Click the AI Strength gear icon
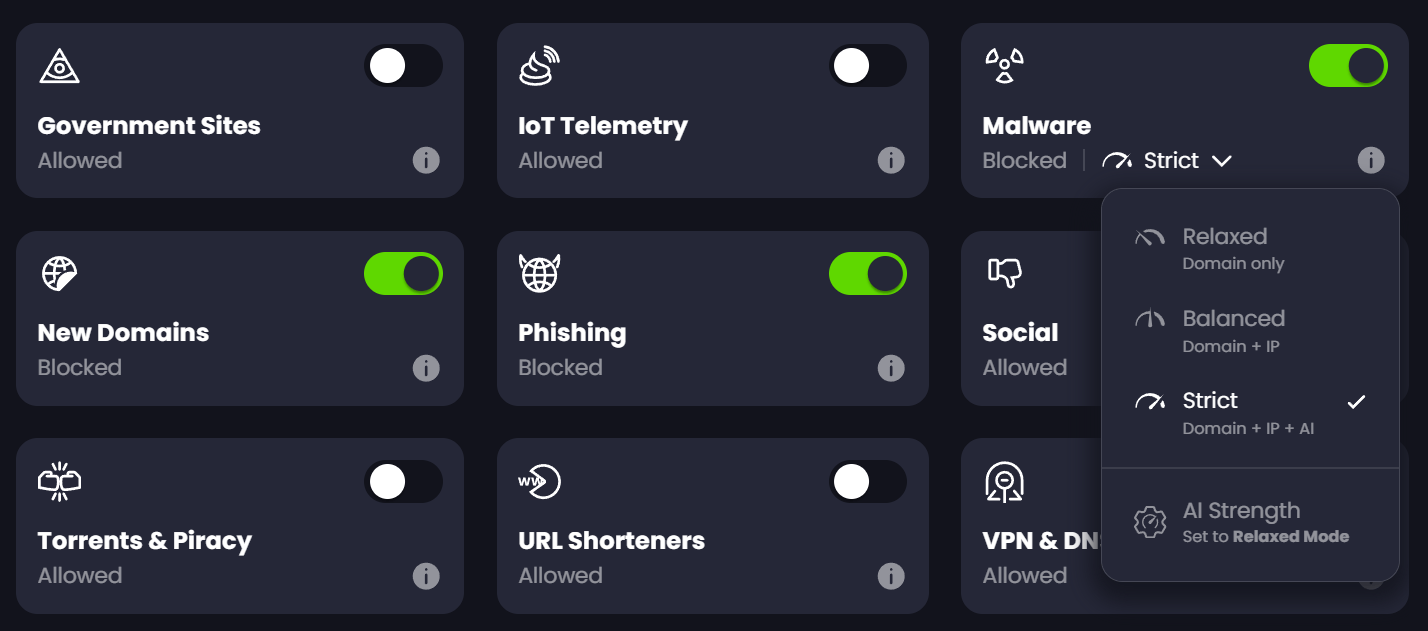1428x631 pixels. [1150, 521]
